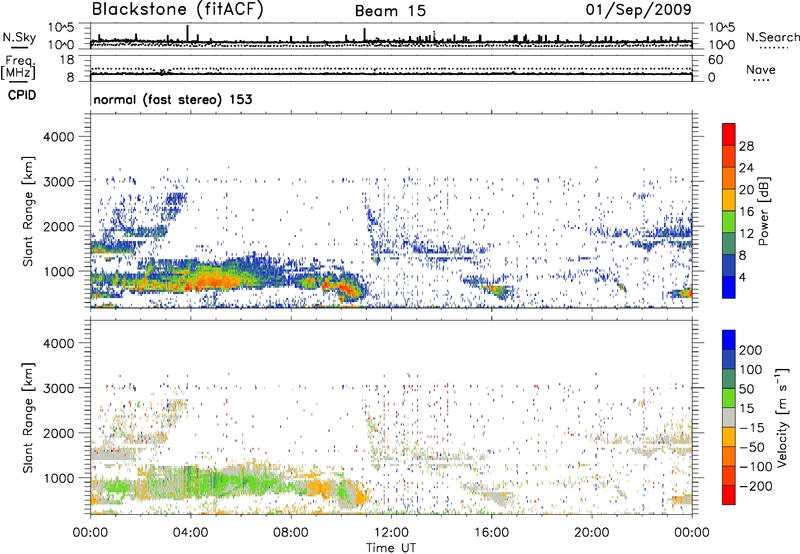Screen dimensions: 800x554
Task: Click the "20:00" time tick label
Action: (591, 533)
